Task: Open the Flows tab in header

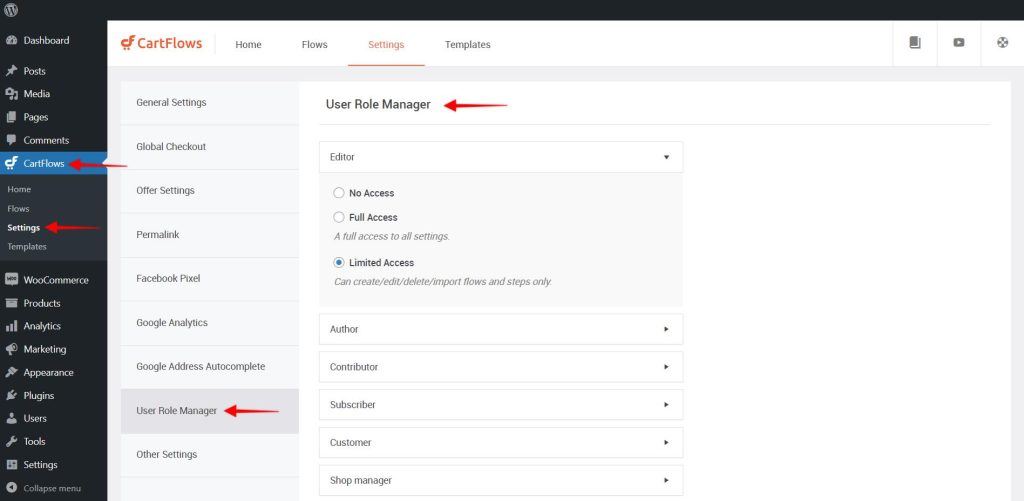Action: point(315,44)
